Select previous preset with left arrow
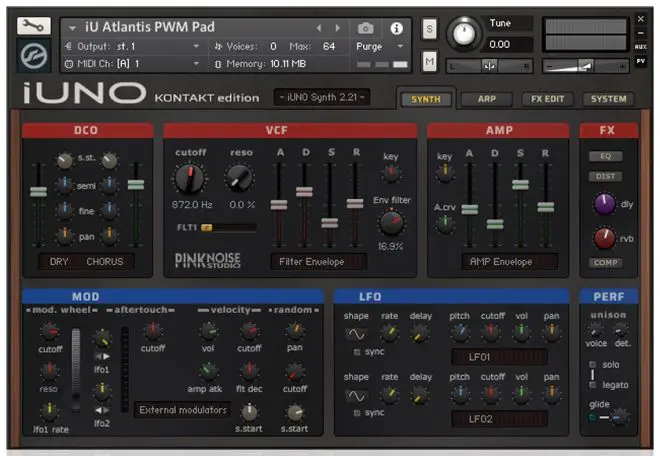Image resolution: width=660 pixels, height=456 pixels. (x=319, y=28)
